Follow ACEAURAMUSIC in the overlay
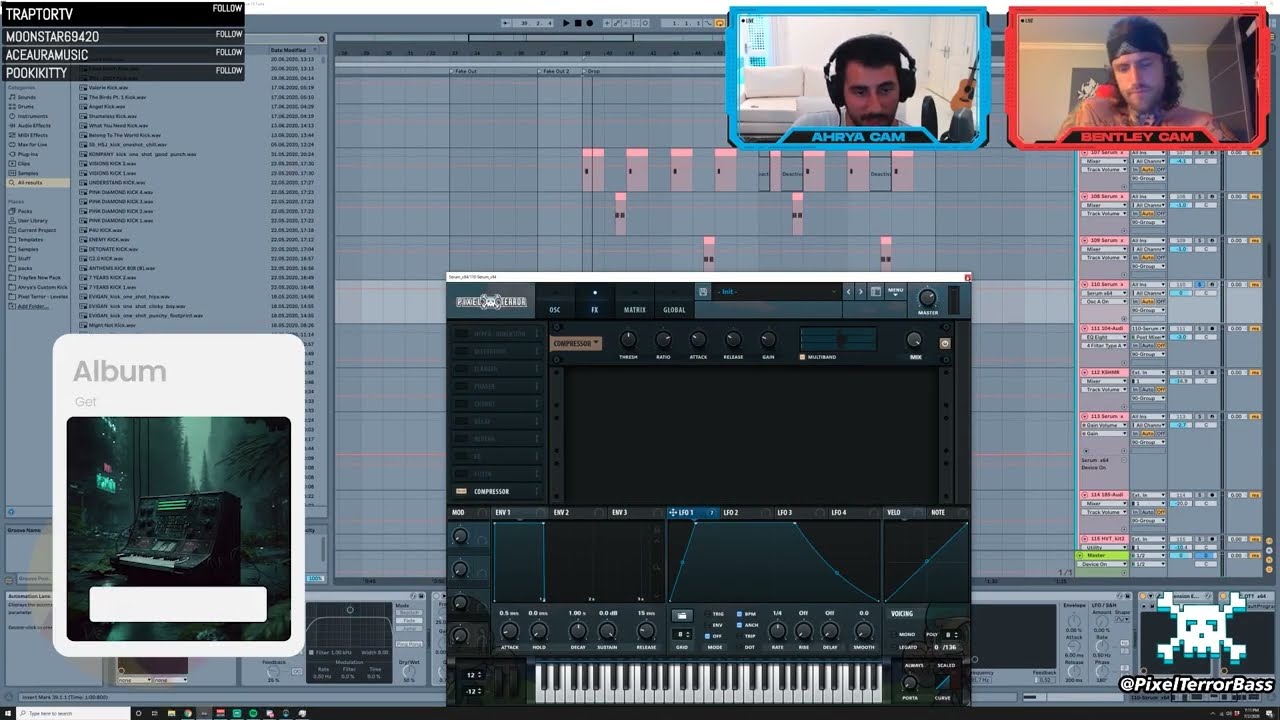Viewport: 1280px width, 720px height. pyautogui.click(x=228, y=52)
